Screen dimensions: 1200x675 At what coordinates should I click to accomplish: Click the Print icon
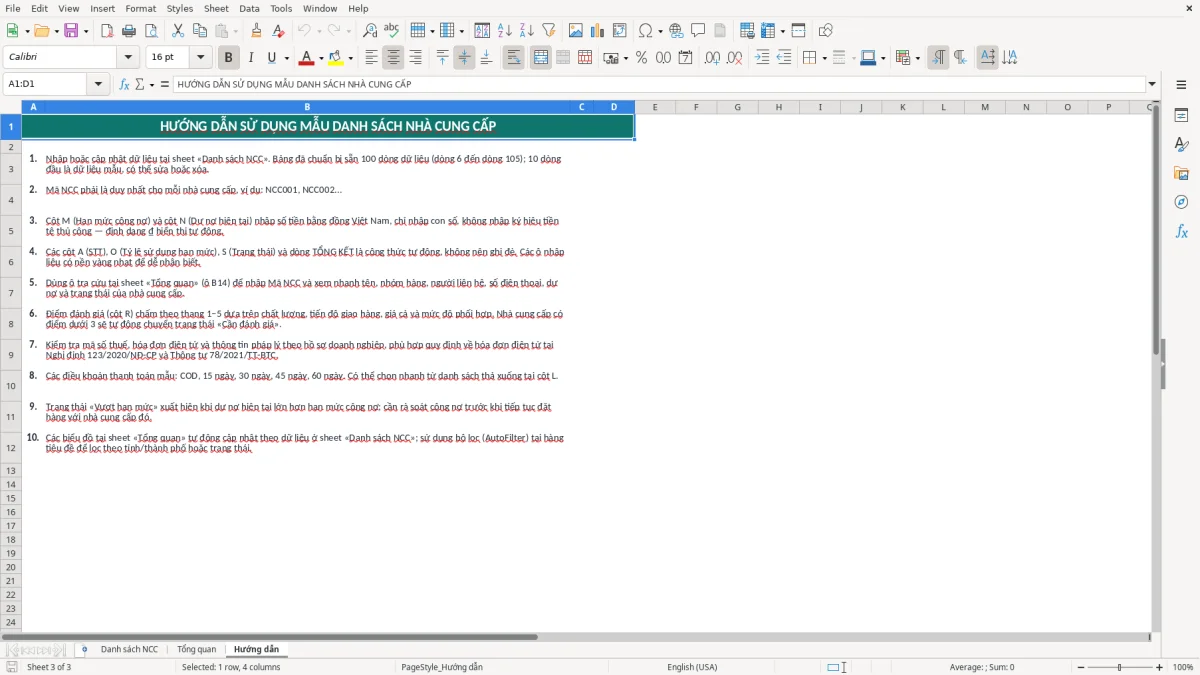[x=129, y=31]
